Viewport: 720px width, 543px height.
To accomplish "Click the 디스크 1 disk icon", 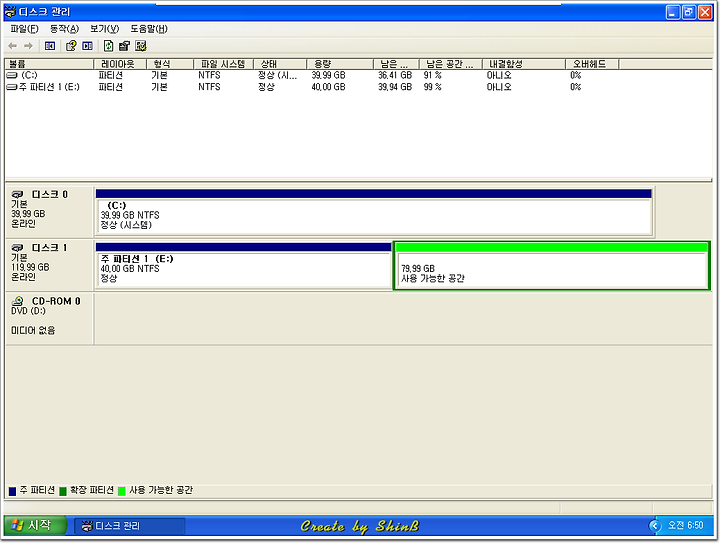I will click(17, 248).
